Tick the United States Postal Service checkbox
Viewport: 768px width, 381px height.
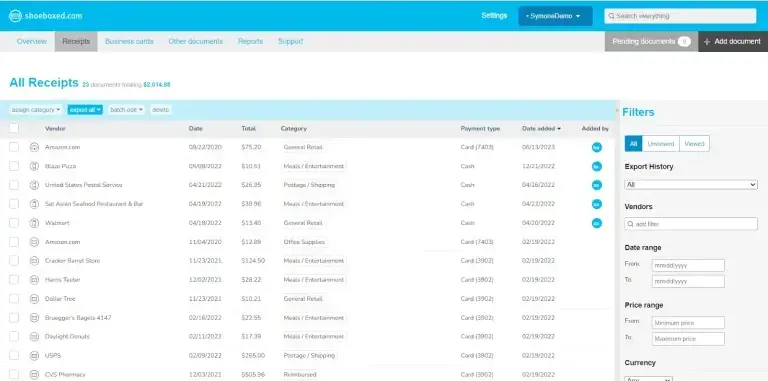pyautogui.click(x=14, y=185)
